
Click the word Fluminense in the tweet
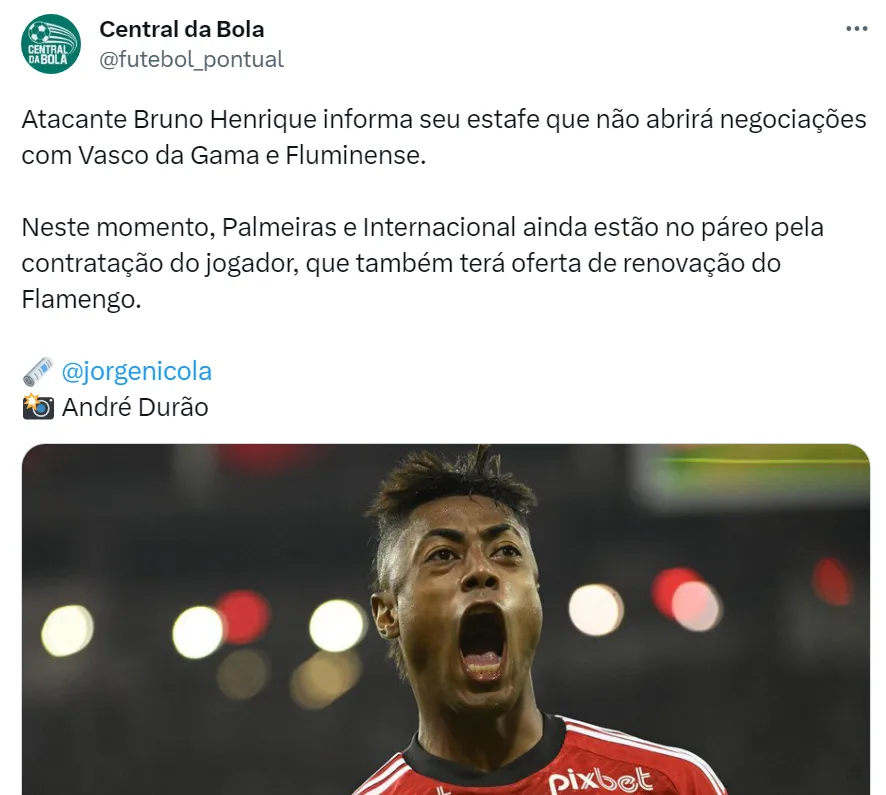[x=355, y=155]
